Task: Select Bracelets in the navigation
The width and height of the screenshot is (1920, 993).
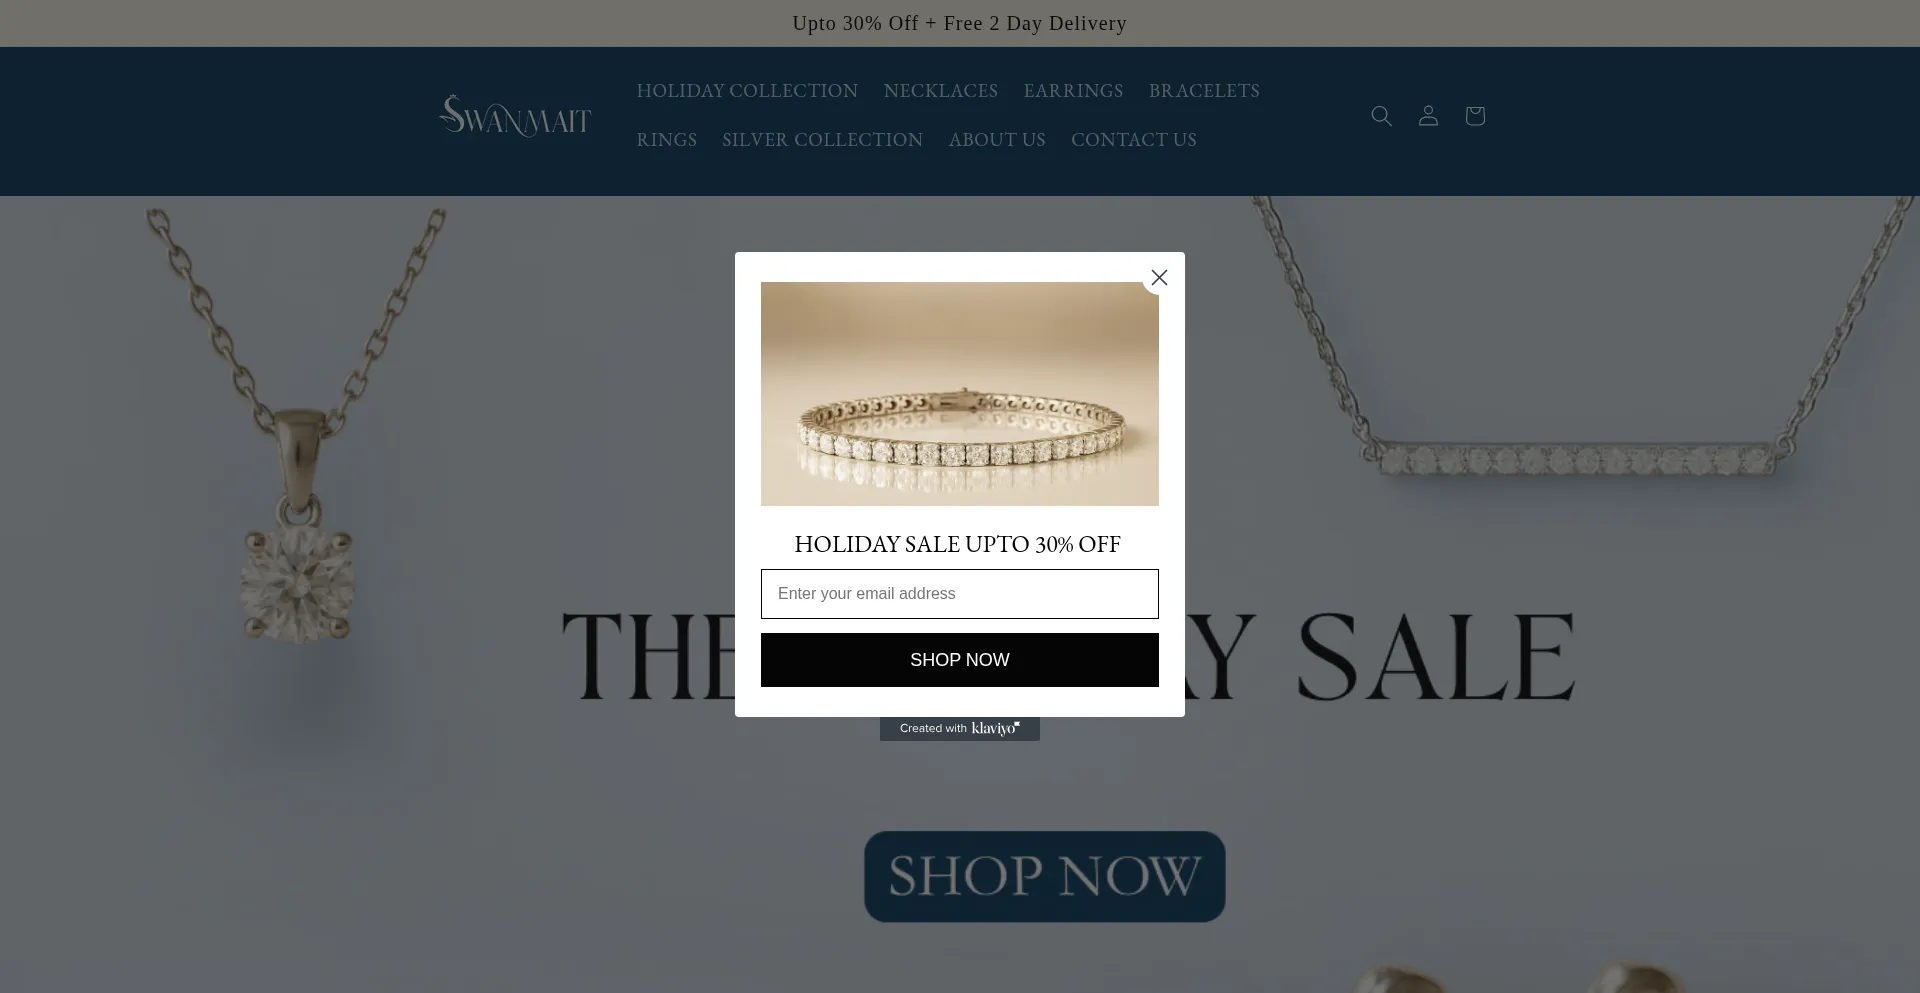Action: [1204, 91]
